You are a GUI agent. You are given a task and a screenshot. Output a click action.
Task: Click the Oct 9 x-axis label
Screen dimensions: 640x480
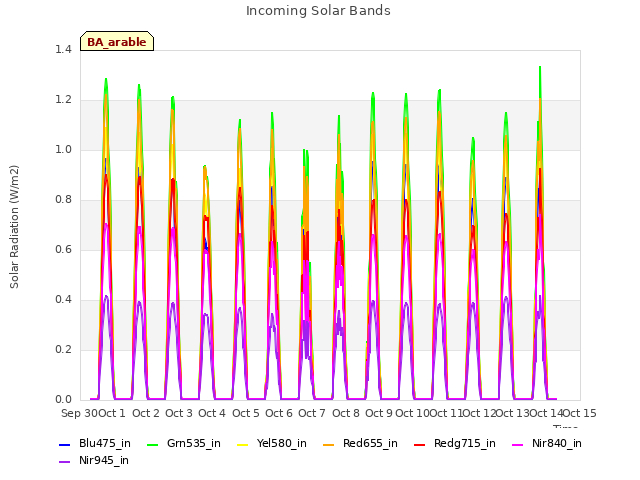(x=379, y=413)
